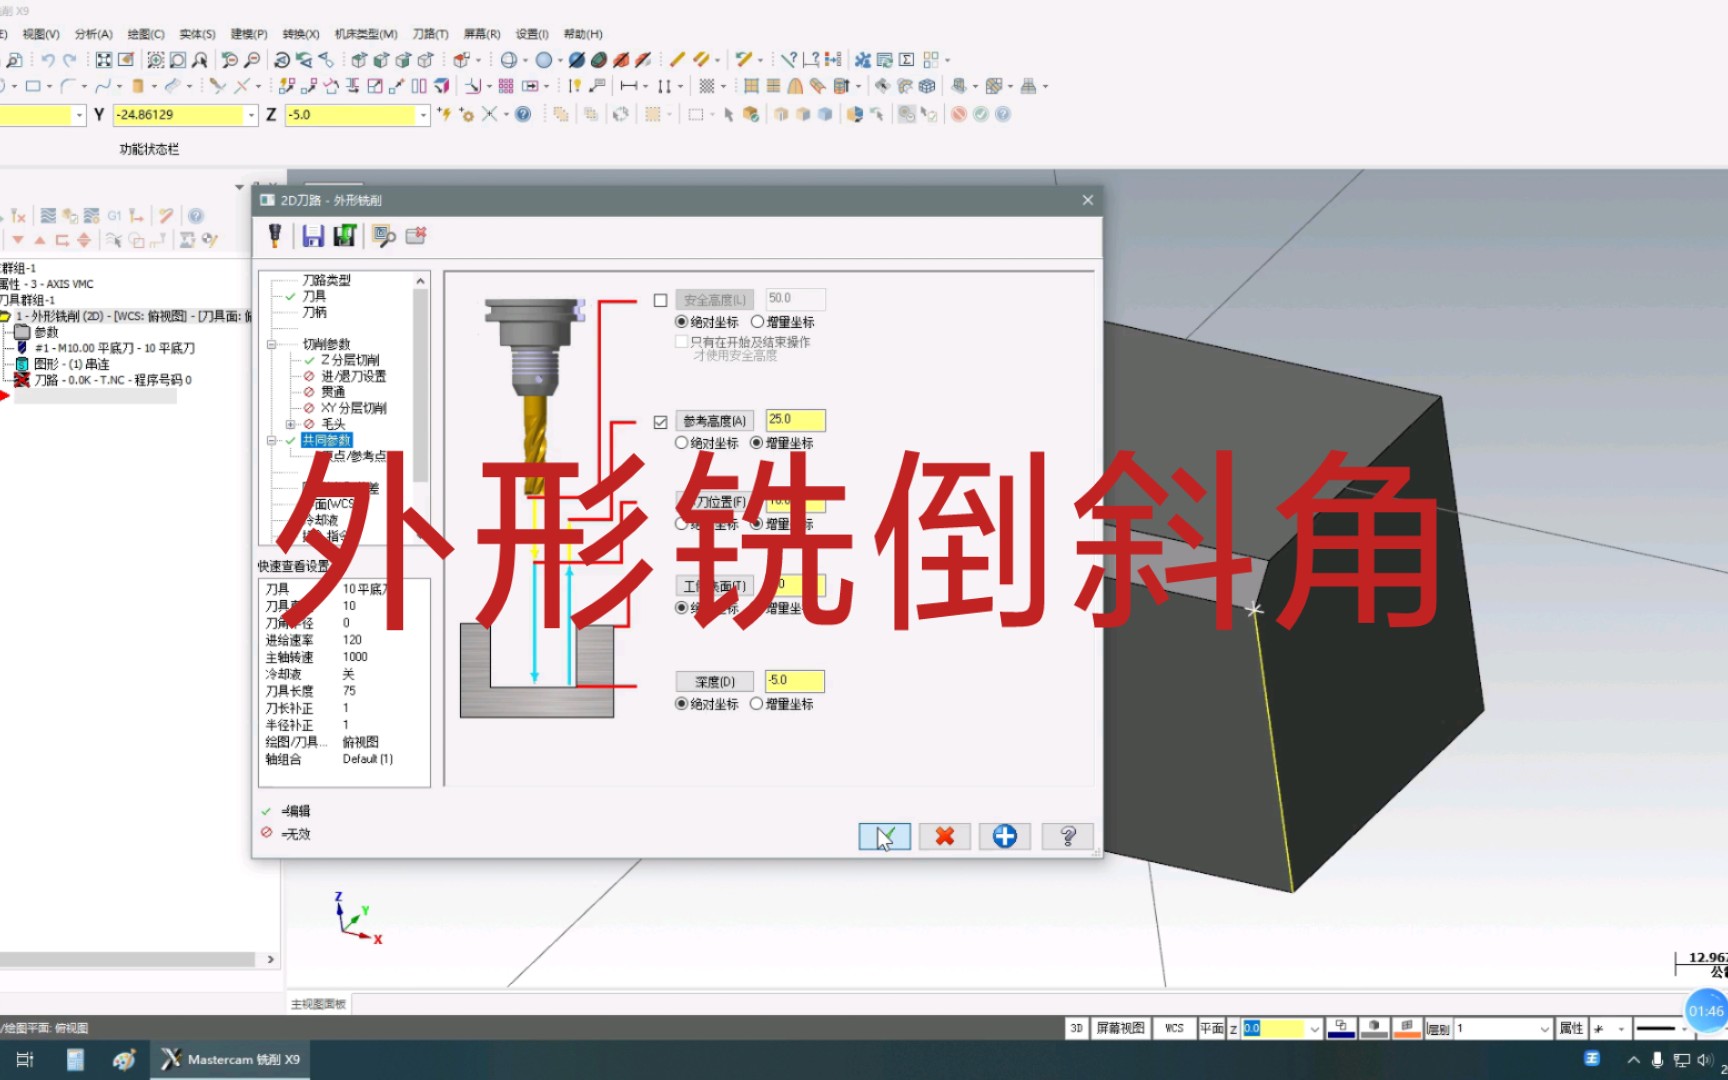Click the 深度 value field showing -5.0

tap(793, 680)
